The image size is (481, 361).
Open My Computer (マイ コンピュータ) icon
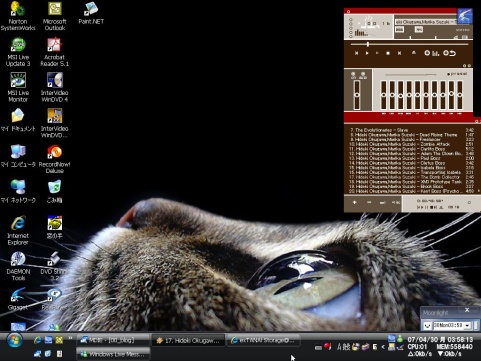pyautogui.click(x=18, y=156)
